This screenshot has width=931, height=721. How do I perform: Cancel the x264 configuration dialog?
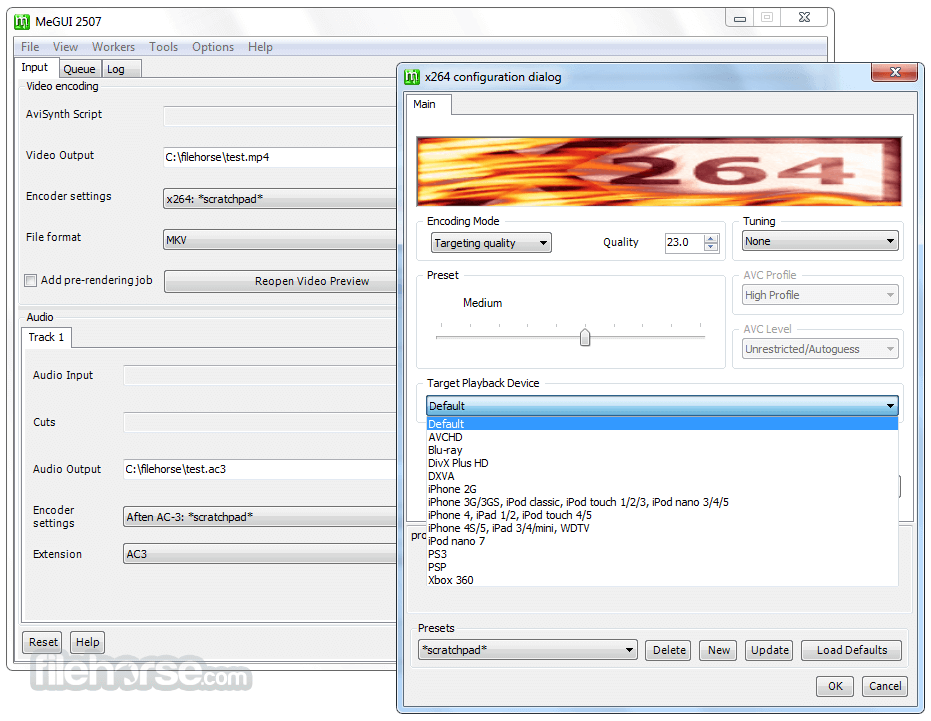click(x=885, y=686)
